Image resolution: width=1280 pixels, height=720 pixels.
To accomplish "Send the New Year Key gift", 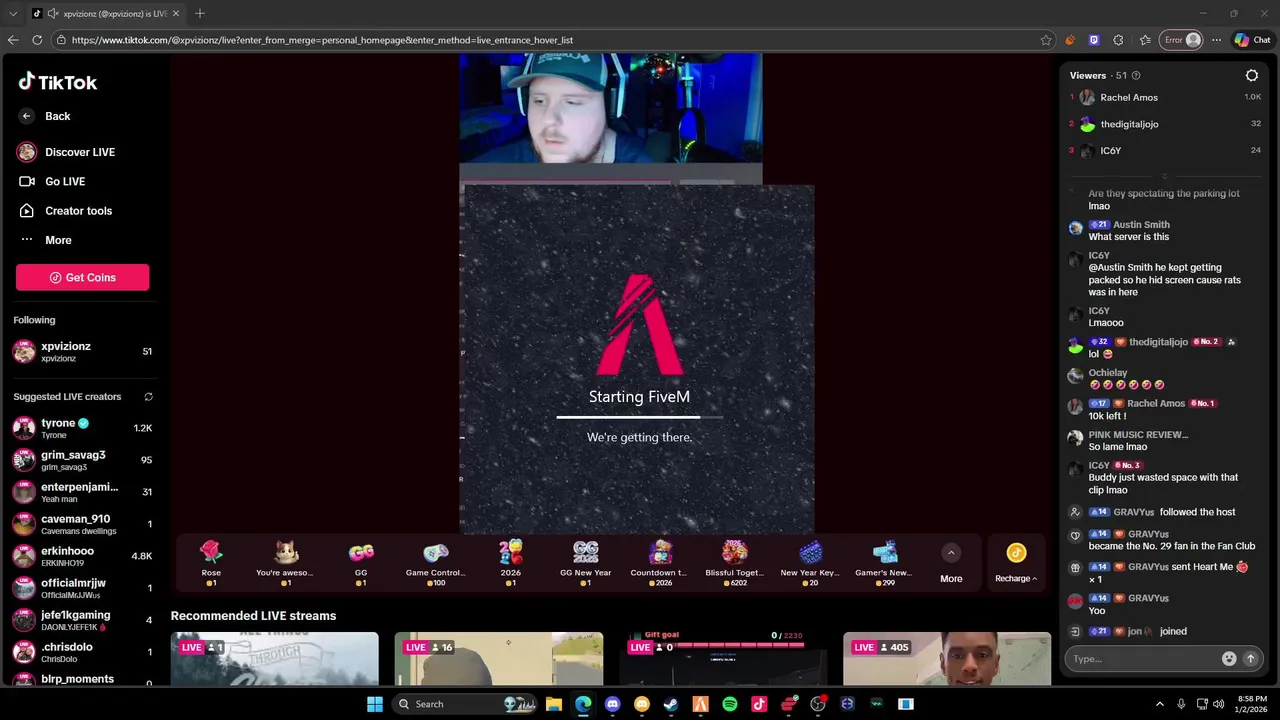I will [x=810, y=563].
